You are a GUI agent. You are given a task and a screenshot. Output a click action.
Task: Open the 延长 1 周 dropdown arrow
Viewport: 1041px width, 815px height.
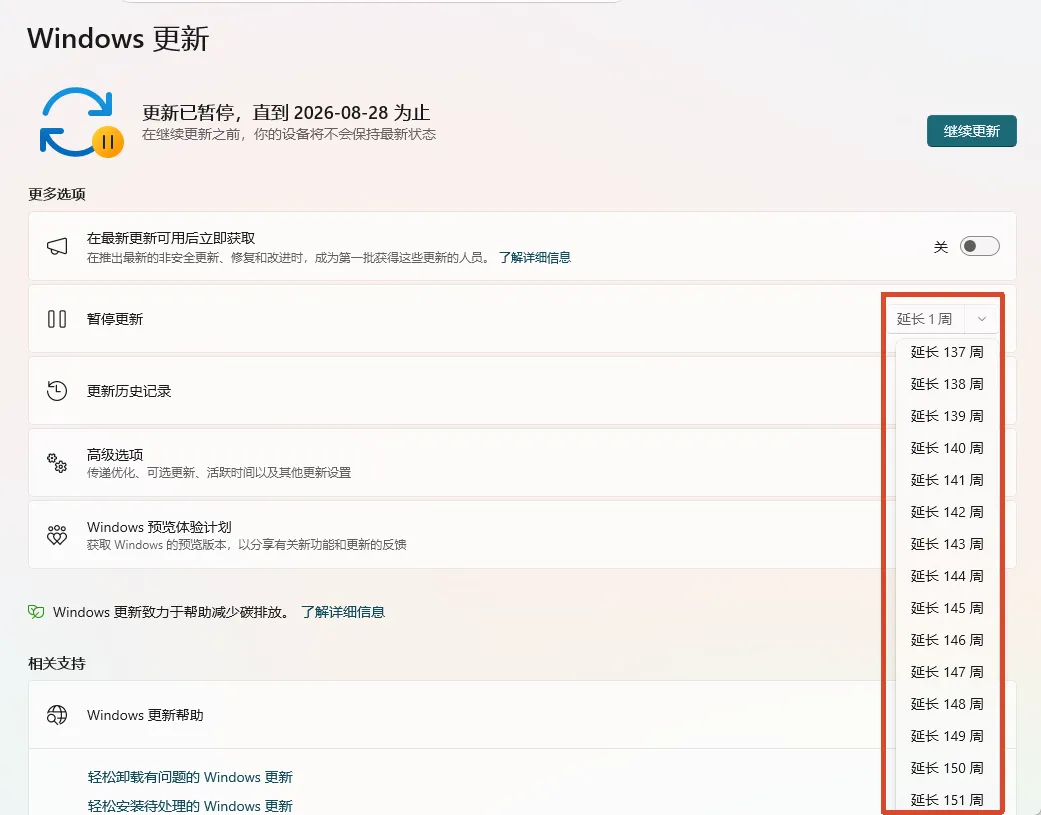click(x=981, y=319)
